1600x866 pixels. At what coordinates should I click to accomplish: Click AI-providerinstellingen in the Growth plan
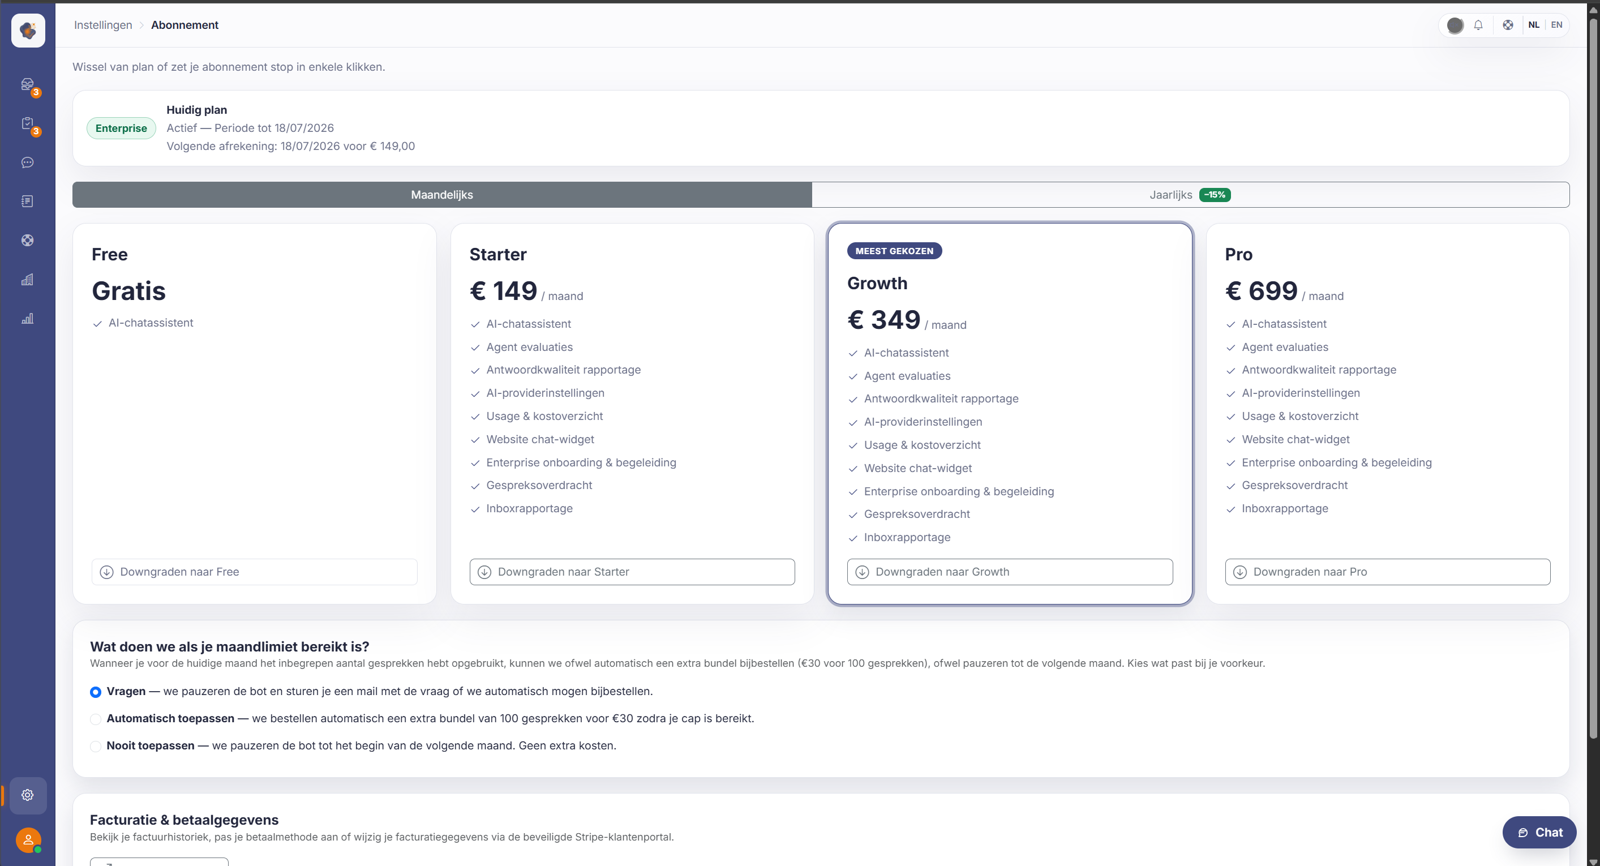pyautogui.click(x=923, y=422)
